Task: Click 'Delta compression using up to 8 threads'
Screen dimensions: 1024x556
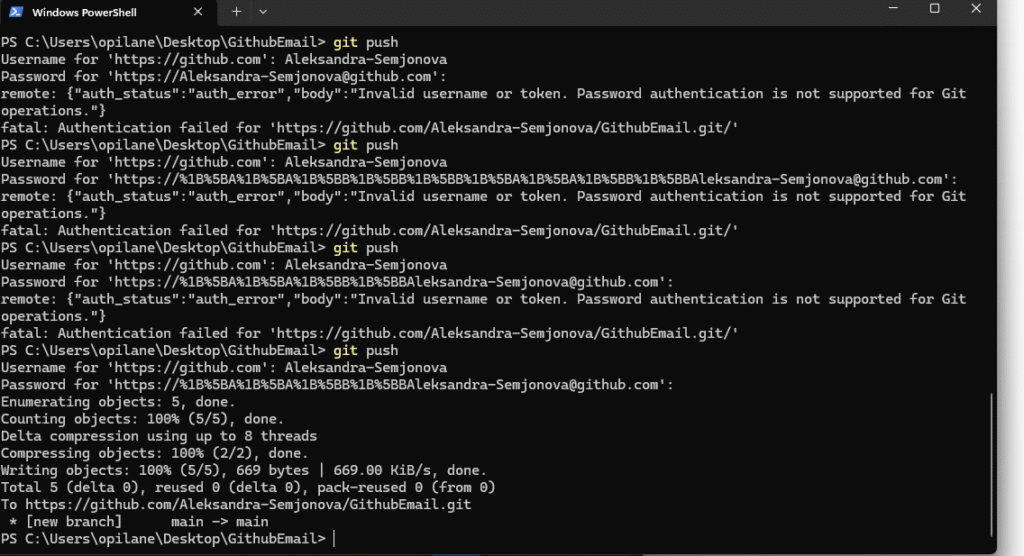Action: [x=158, y=436]
